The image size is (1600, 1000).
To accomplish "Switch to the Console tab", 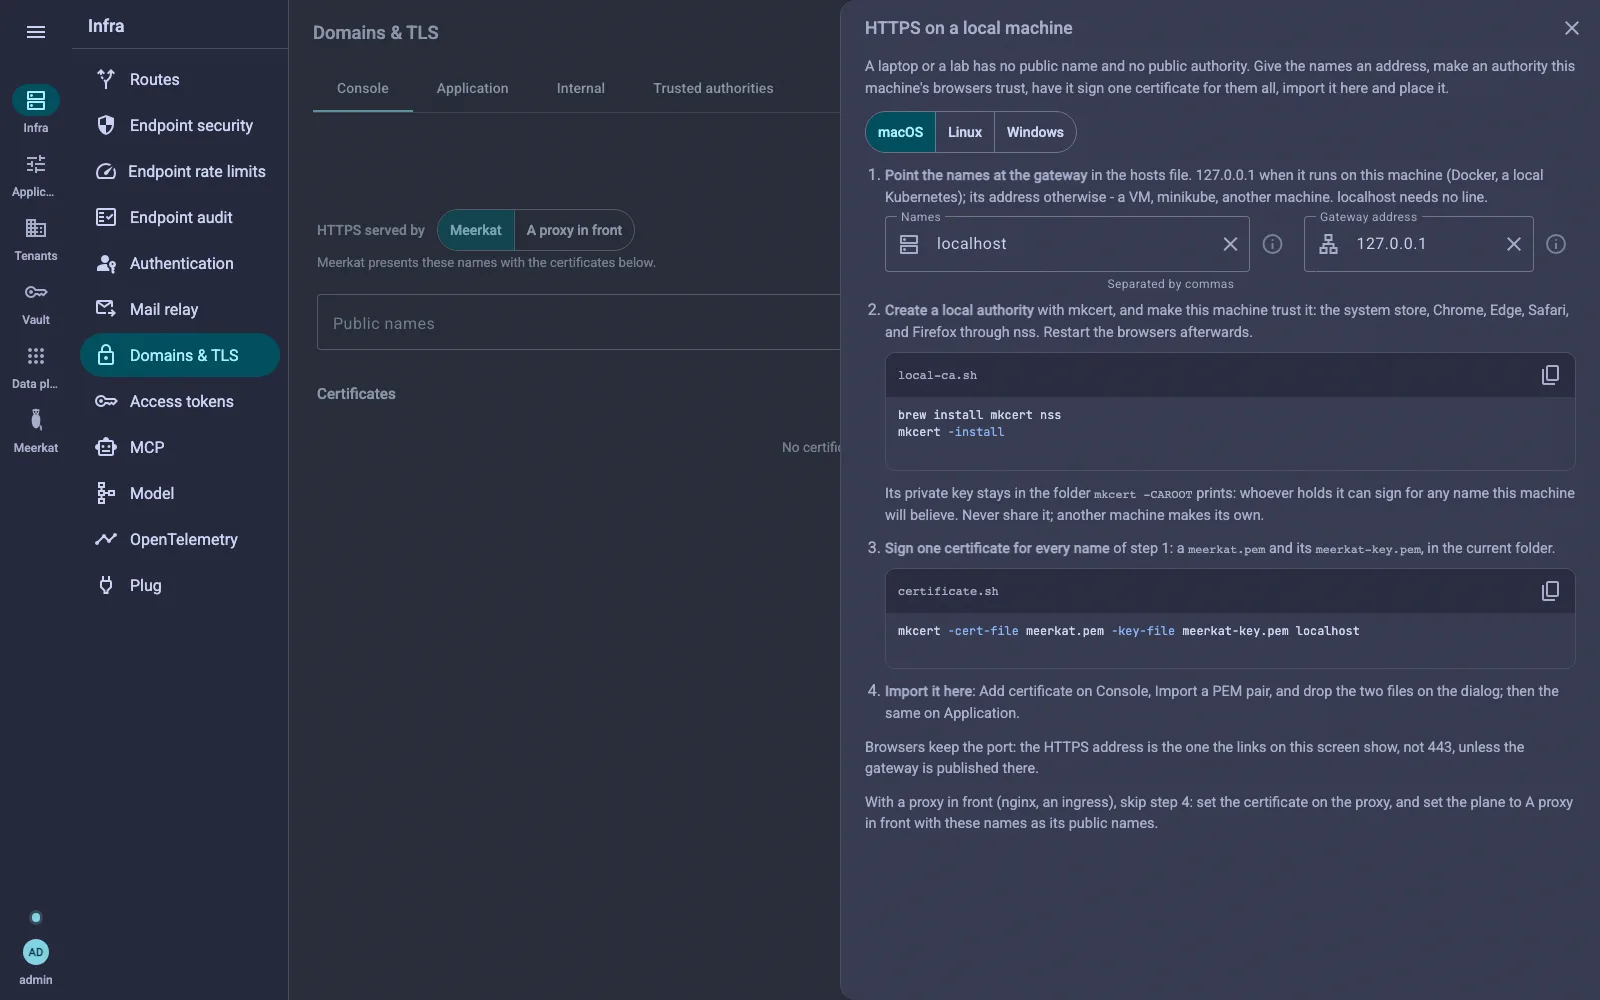I will click(363, 88).
